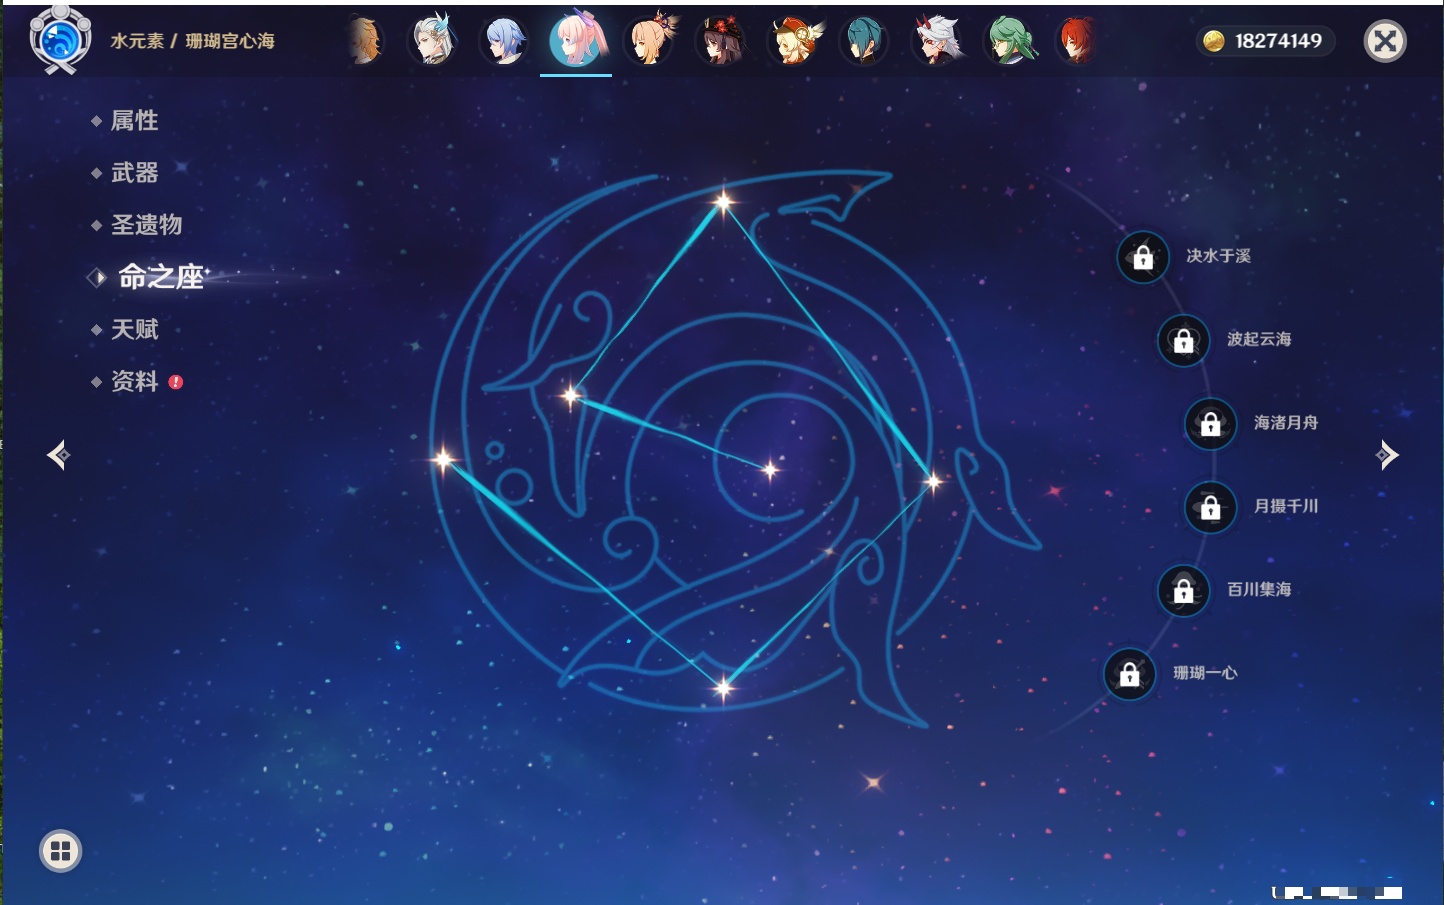
Task: Open the 属性 attributes menu
Action: 134,121
